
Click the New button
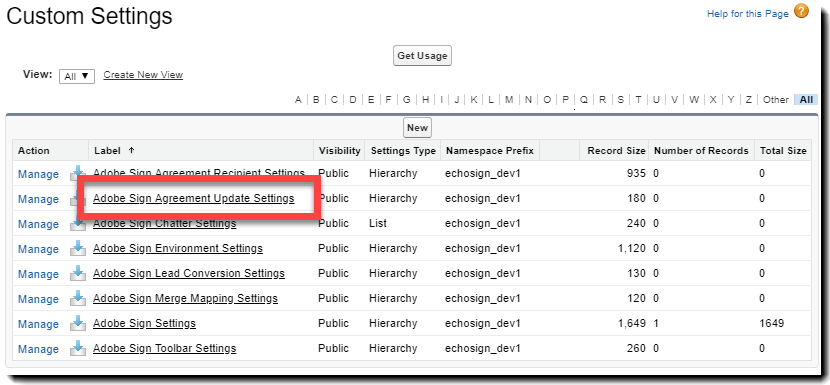pos(417,128)
